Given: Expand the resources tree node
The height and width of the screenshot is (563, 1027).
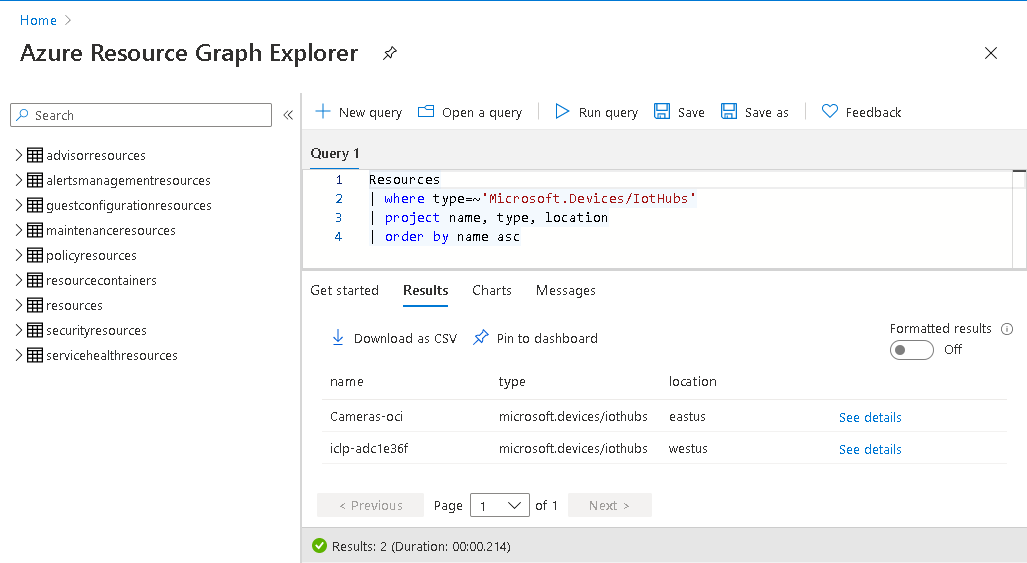Looking at the screenshot, I should click(x=19, y=305).
